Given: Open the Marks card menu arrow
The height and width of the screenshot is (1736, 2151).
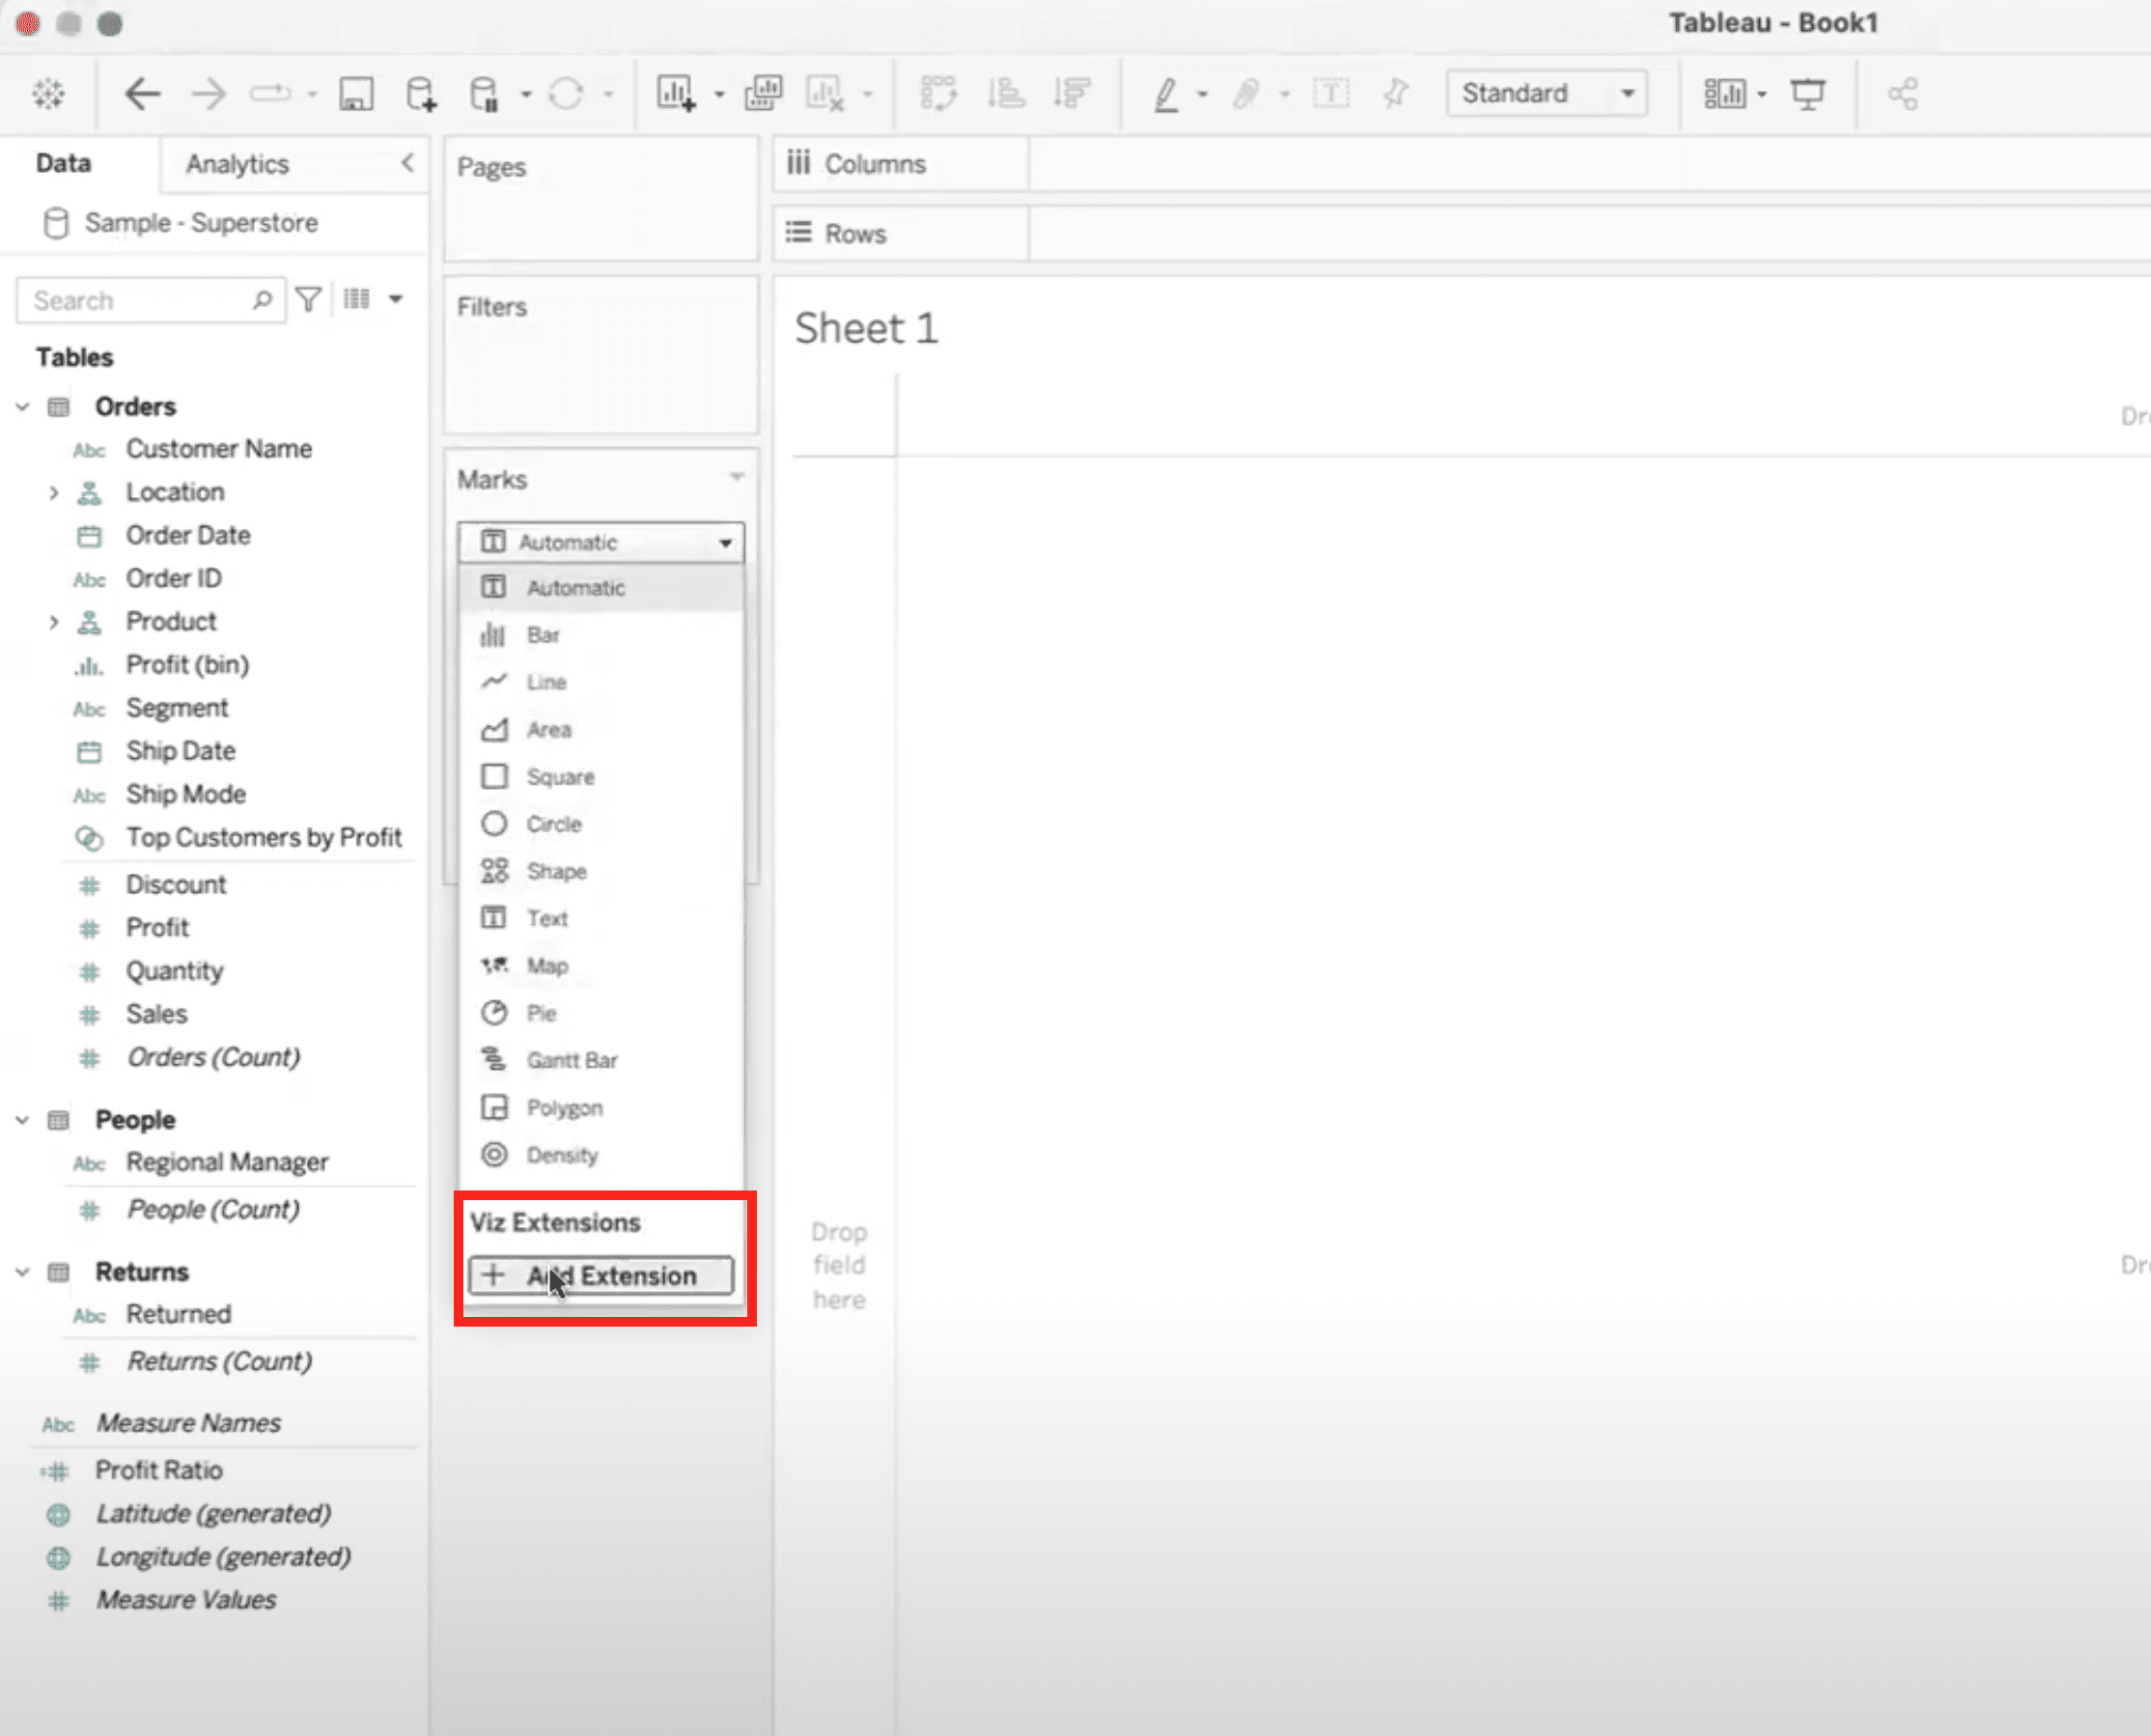Looking at the screenshot, I should [x=737, y=477].
